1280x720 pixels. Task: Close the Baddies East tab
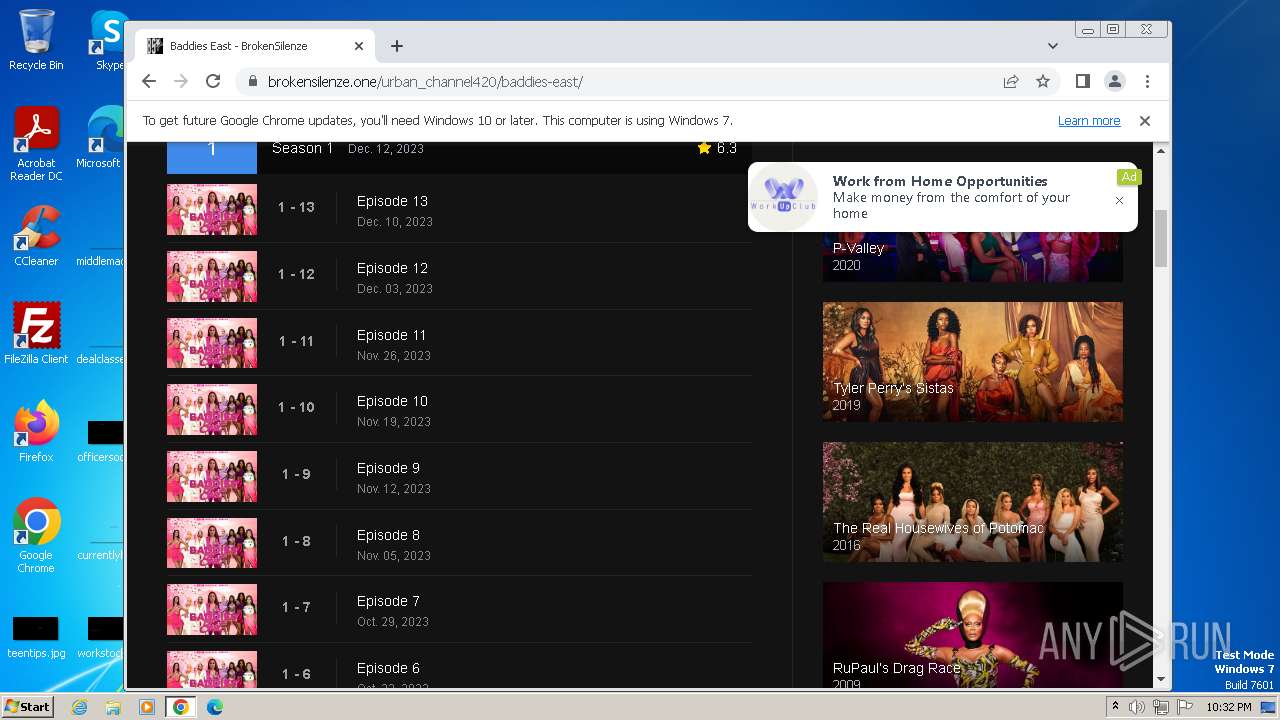pos(359,46)
